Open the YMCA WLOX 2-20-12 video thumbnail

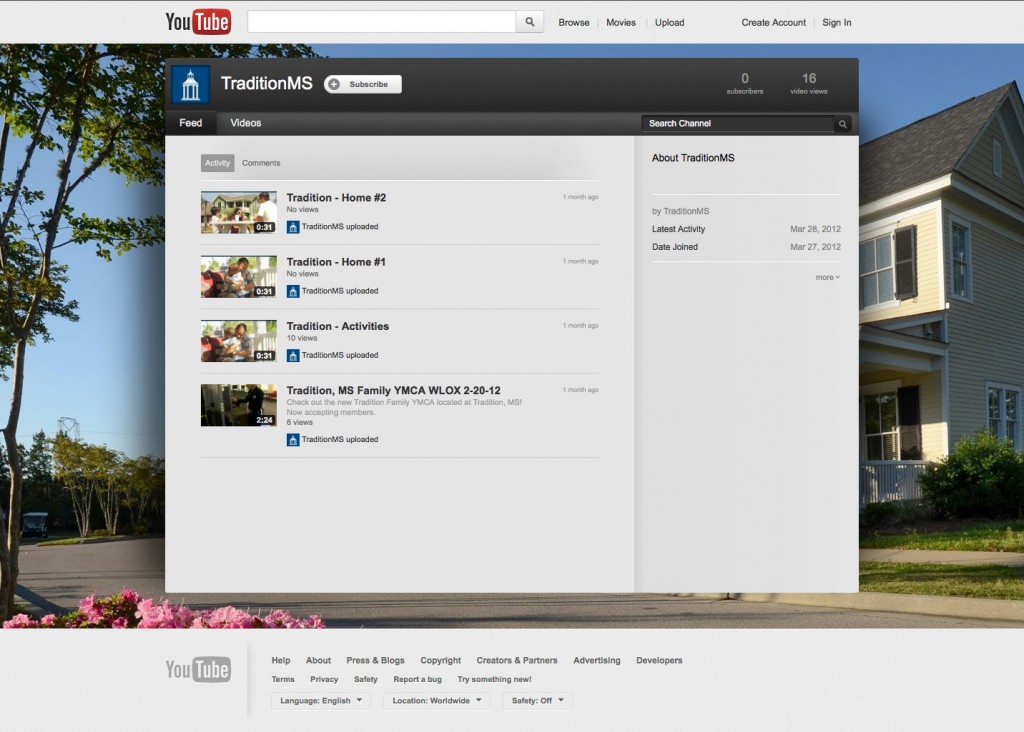pos(238,405)
